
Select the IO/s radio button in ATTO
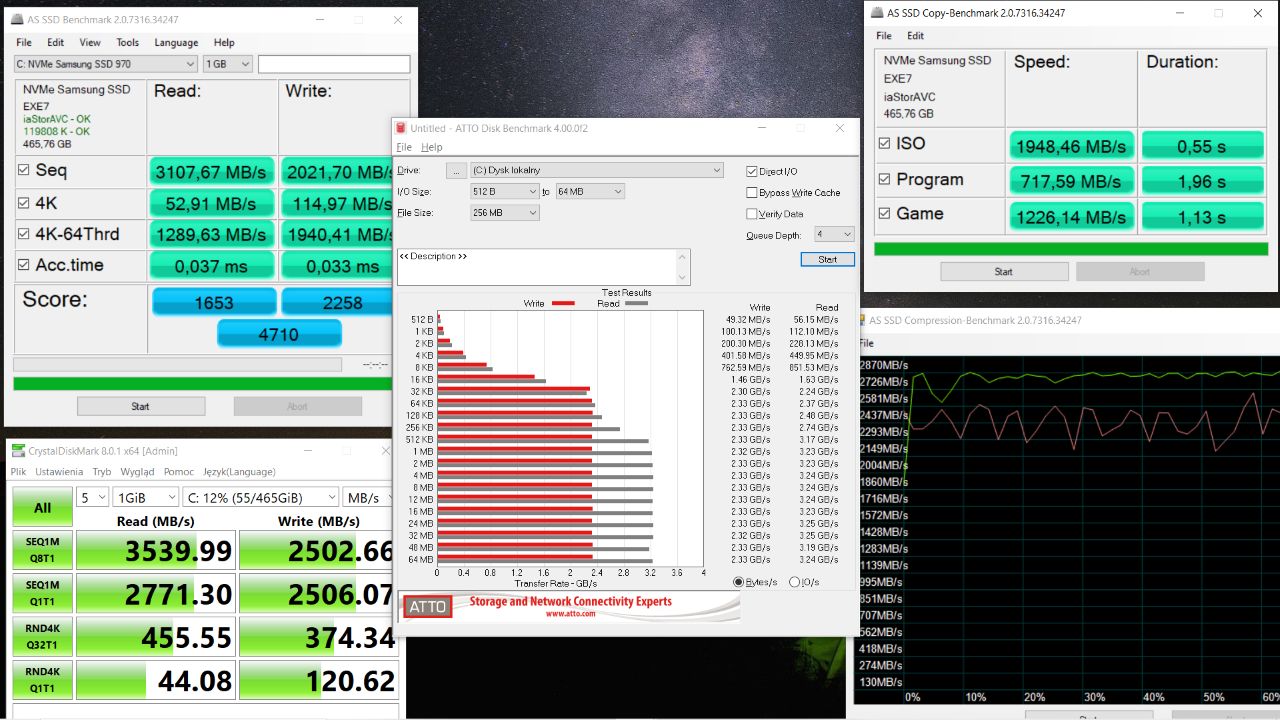pyautogui.click(x=795, y=582)
